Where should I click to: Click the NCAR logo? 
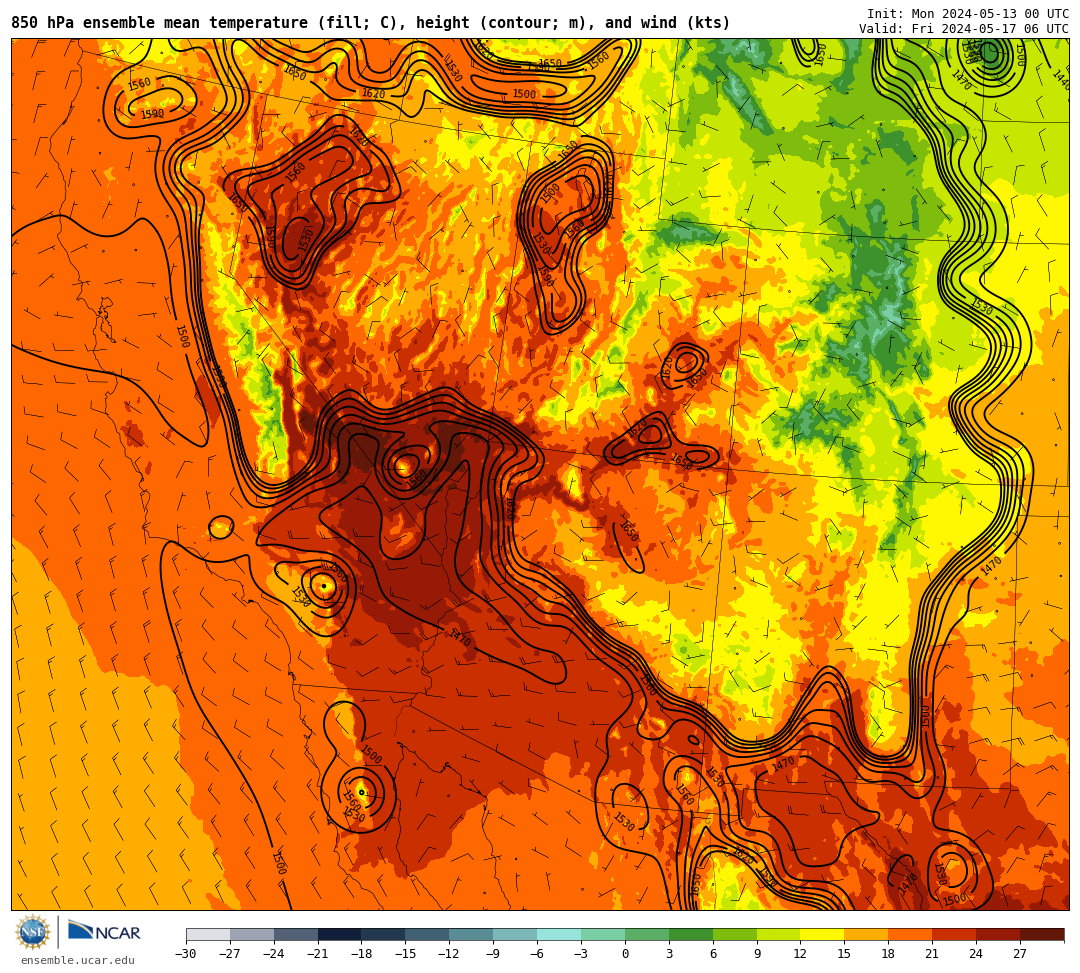coord(104,932)
